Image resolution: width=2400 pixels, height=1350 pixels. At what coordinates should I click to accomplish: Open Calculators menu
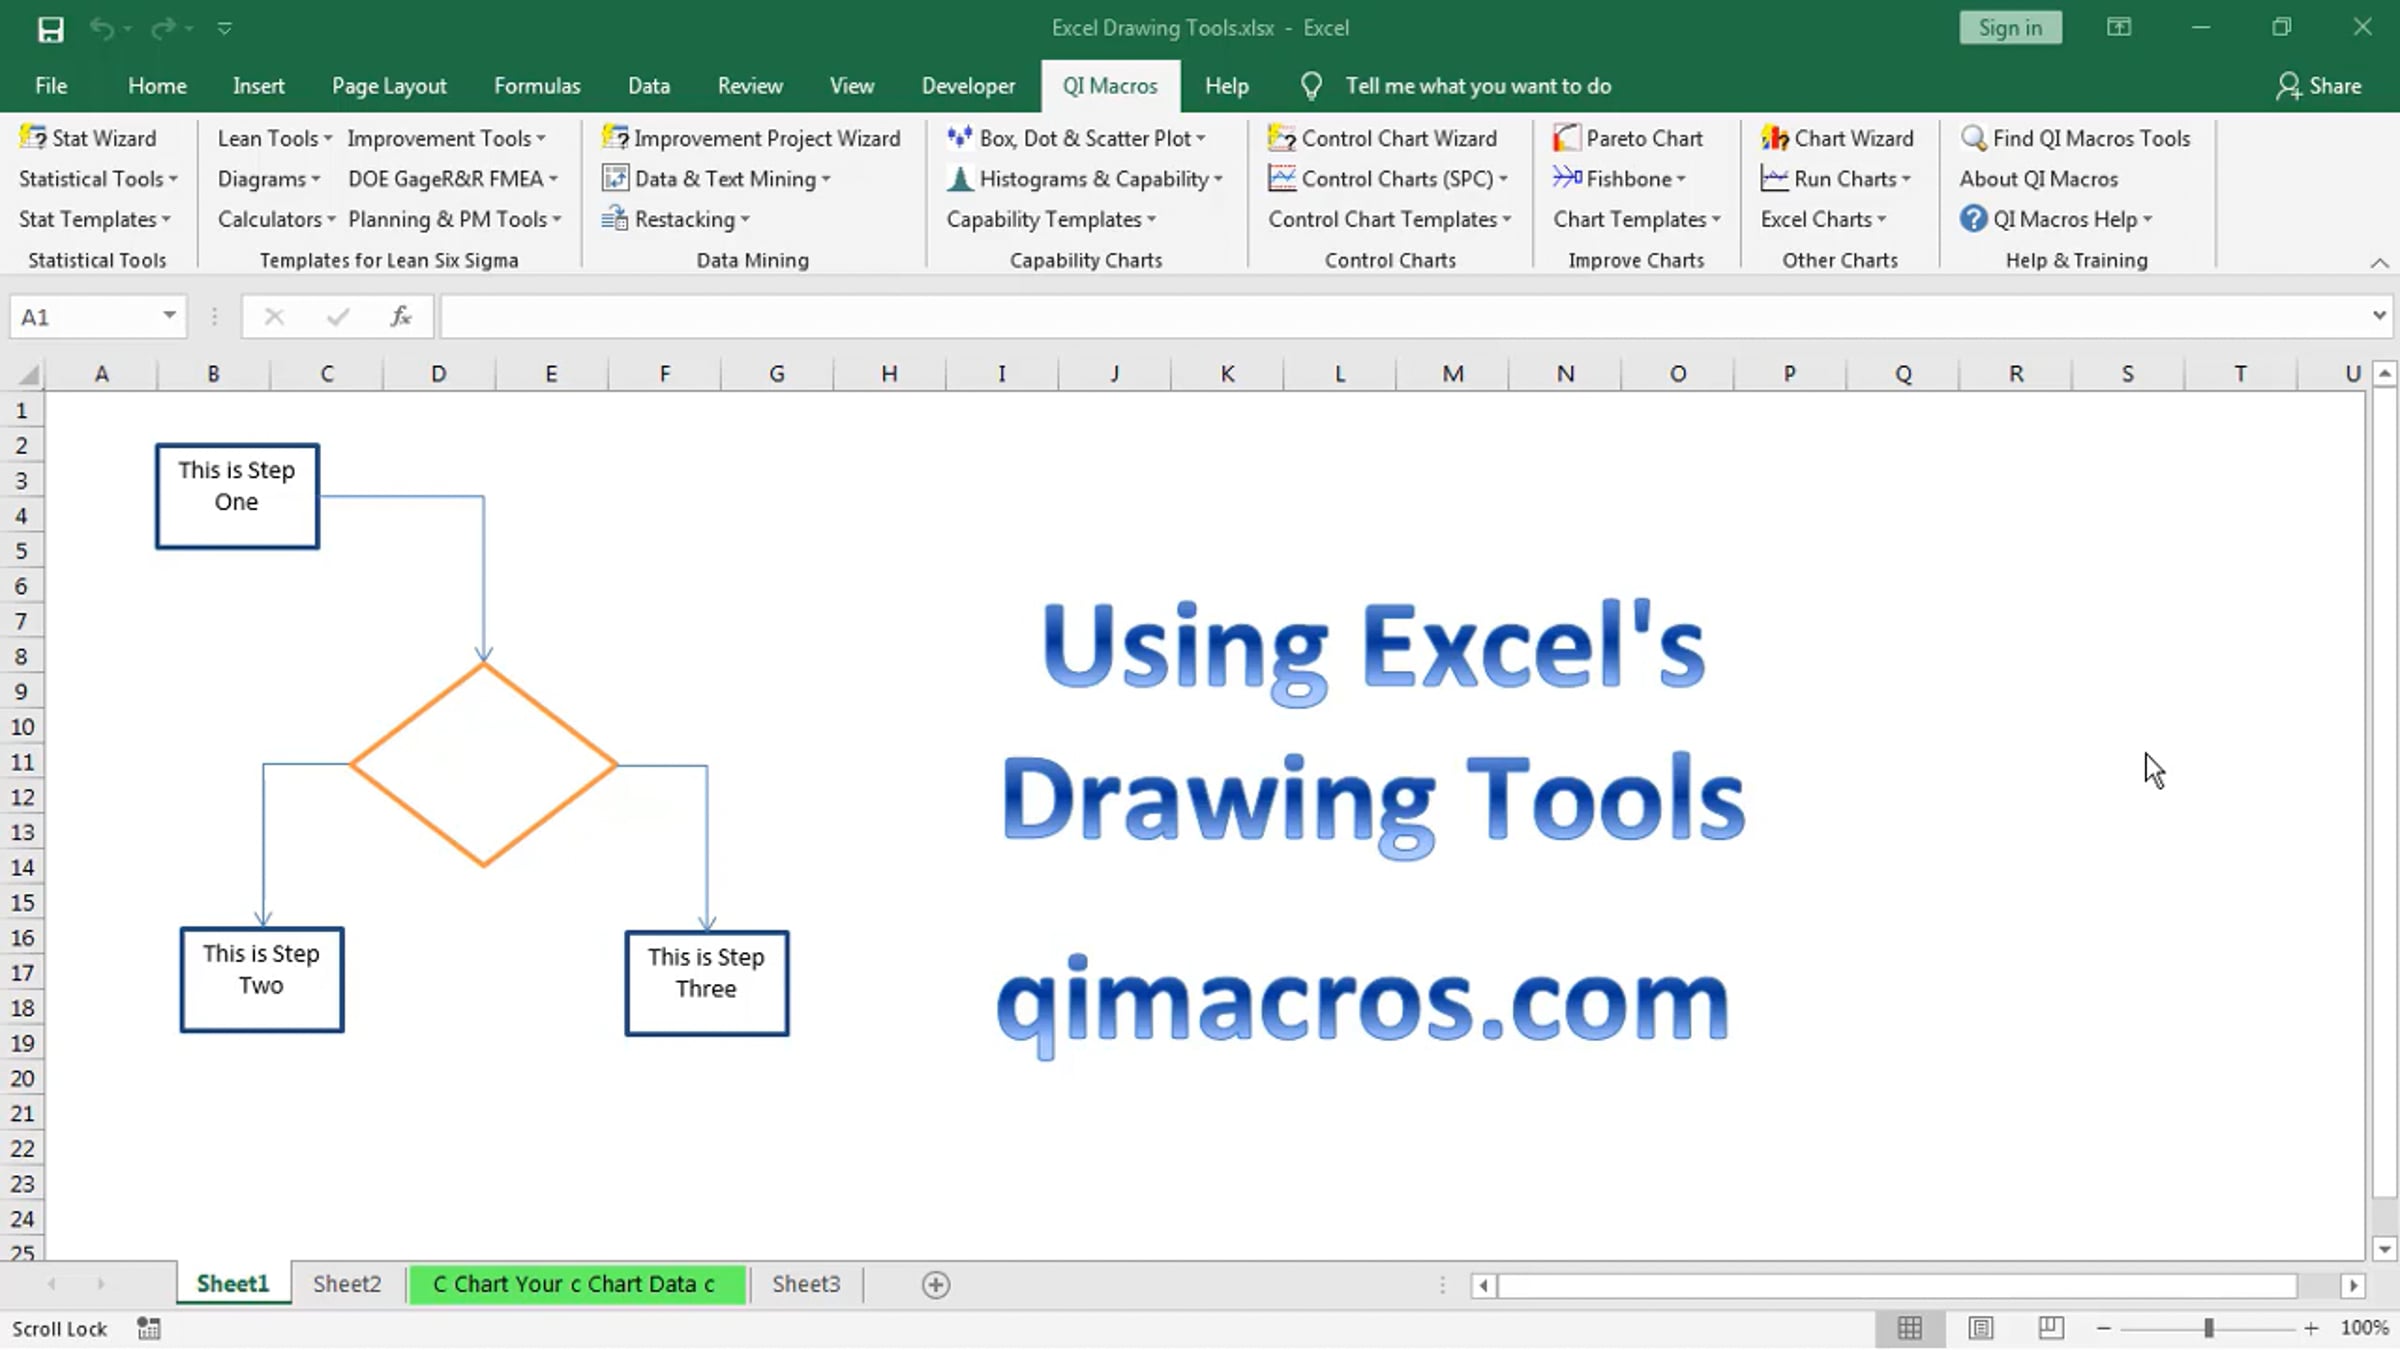[x=277, y=219]
